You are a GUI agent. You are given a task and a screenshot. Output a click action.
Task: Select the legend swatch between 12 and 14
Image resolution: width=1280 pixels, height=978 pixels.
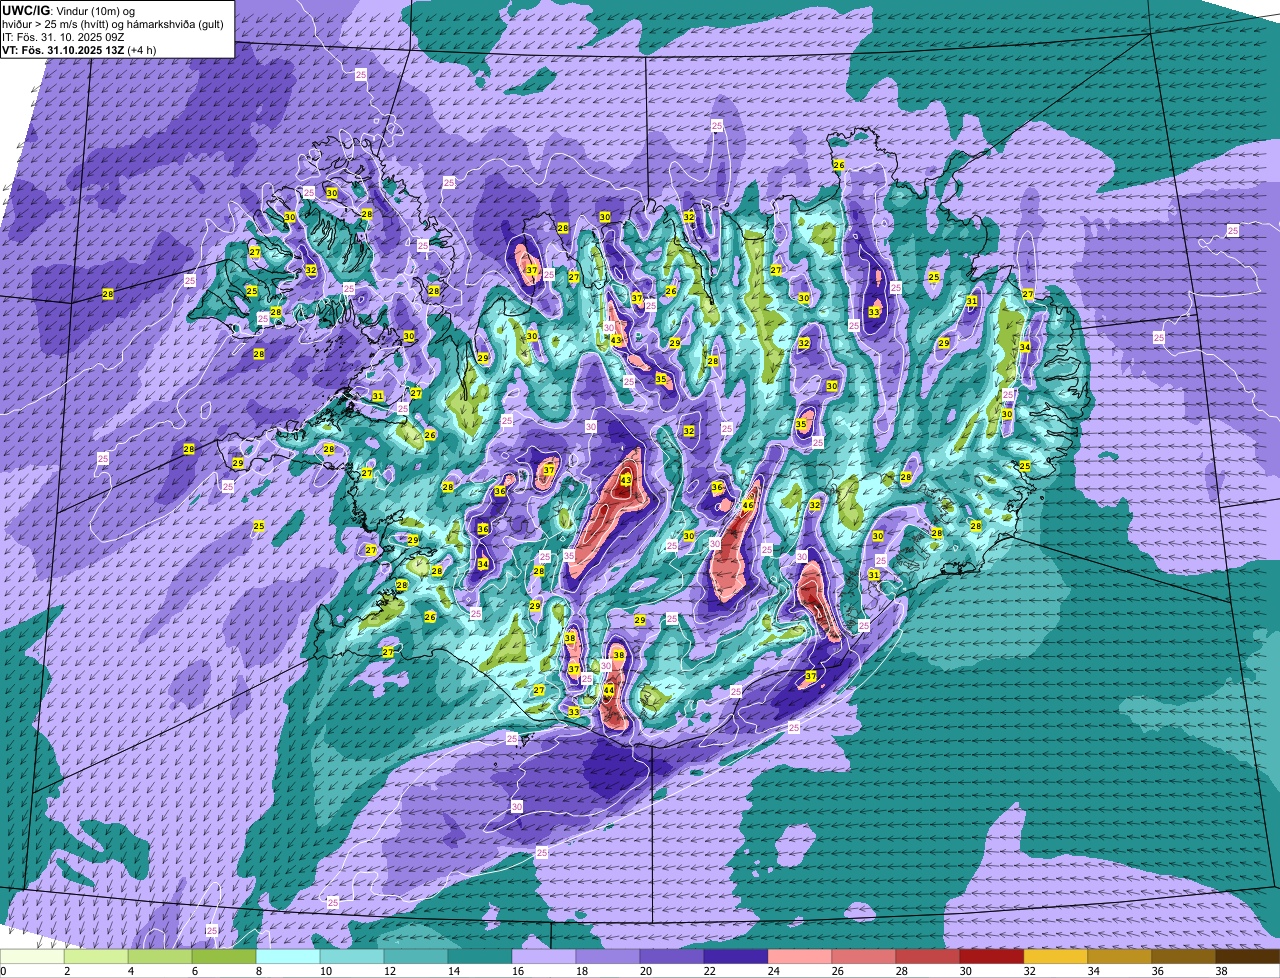point(416,956)
